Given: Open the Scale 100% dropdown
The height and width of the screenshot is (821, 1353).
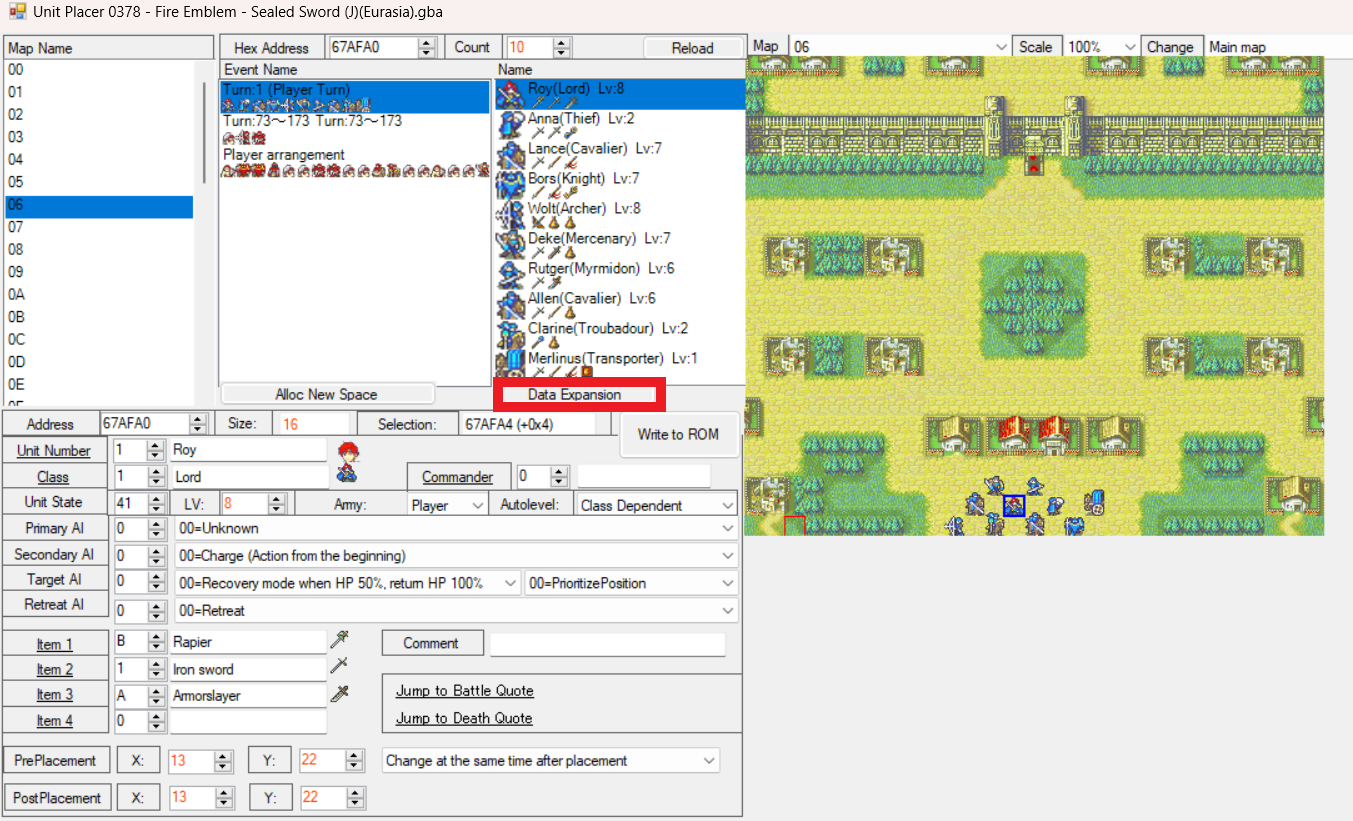Looking at the screenshot, I should click(1102, 47).
